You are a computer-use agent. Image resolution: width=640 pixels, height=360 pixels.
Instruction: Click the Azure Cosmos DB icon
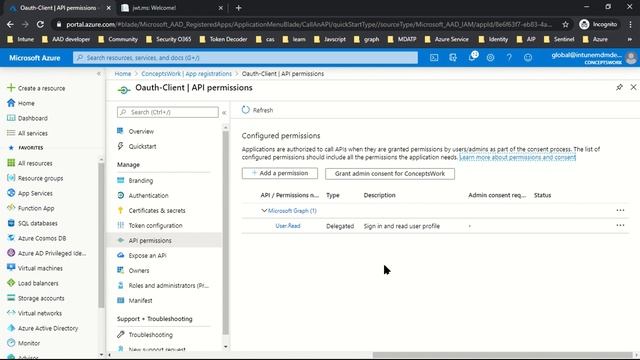(11, 238)
